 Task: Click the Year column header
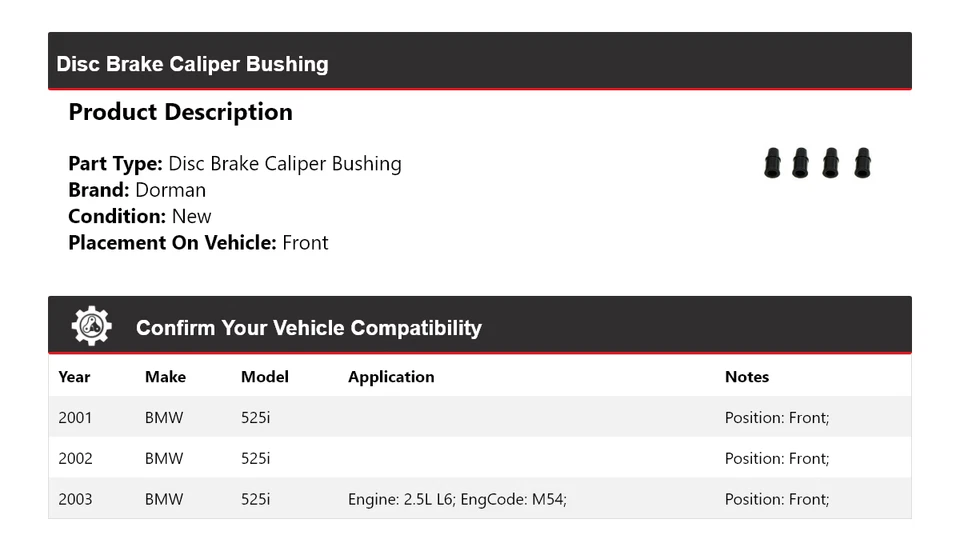point(74,377)
